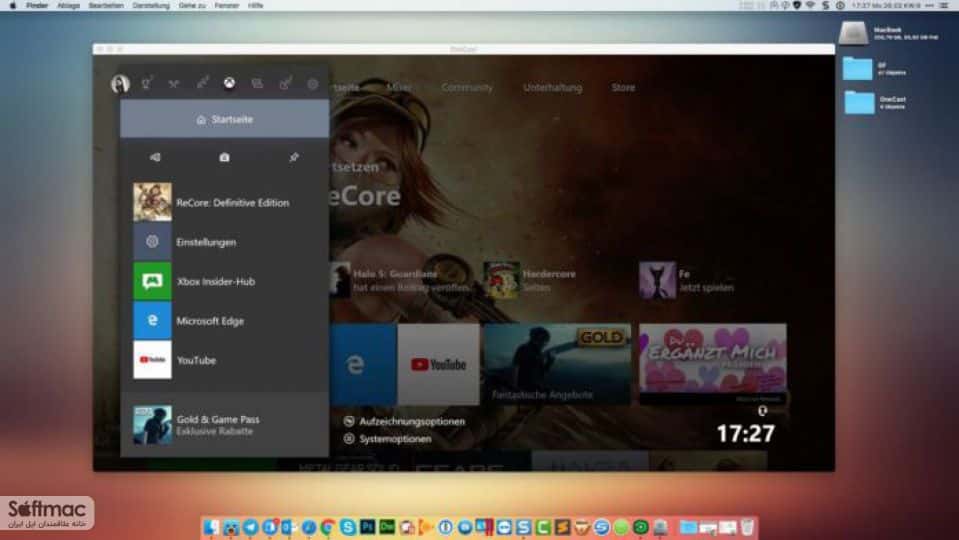Switch to the Store dashboard tab
959x540 pixels.
pyautogui.click(x=623, y=87)
